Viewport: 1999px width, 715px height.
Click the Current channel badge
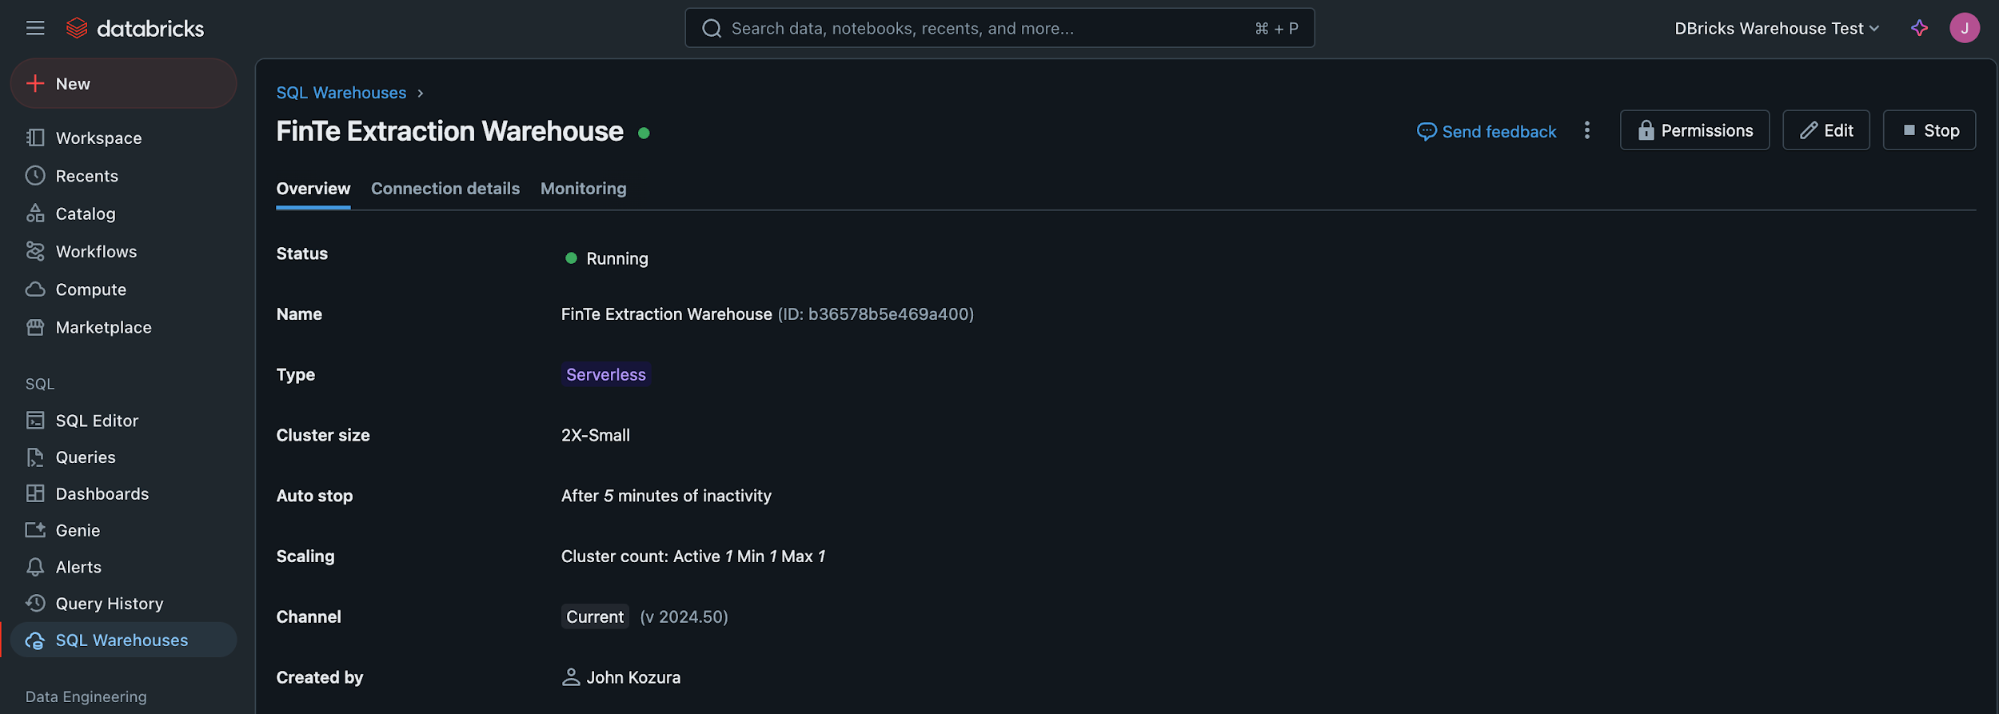click(594, 617)
